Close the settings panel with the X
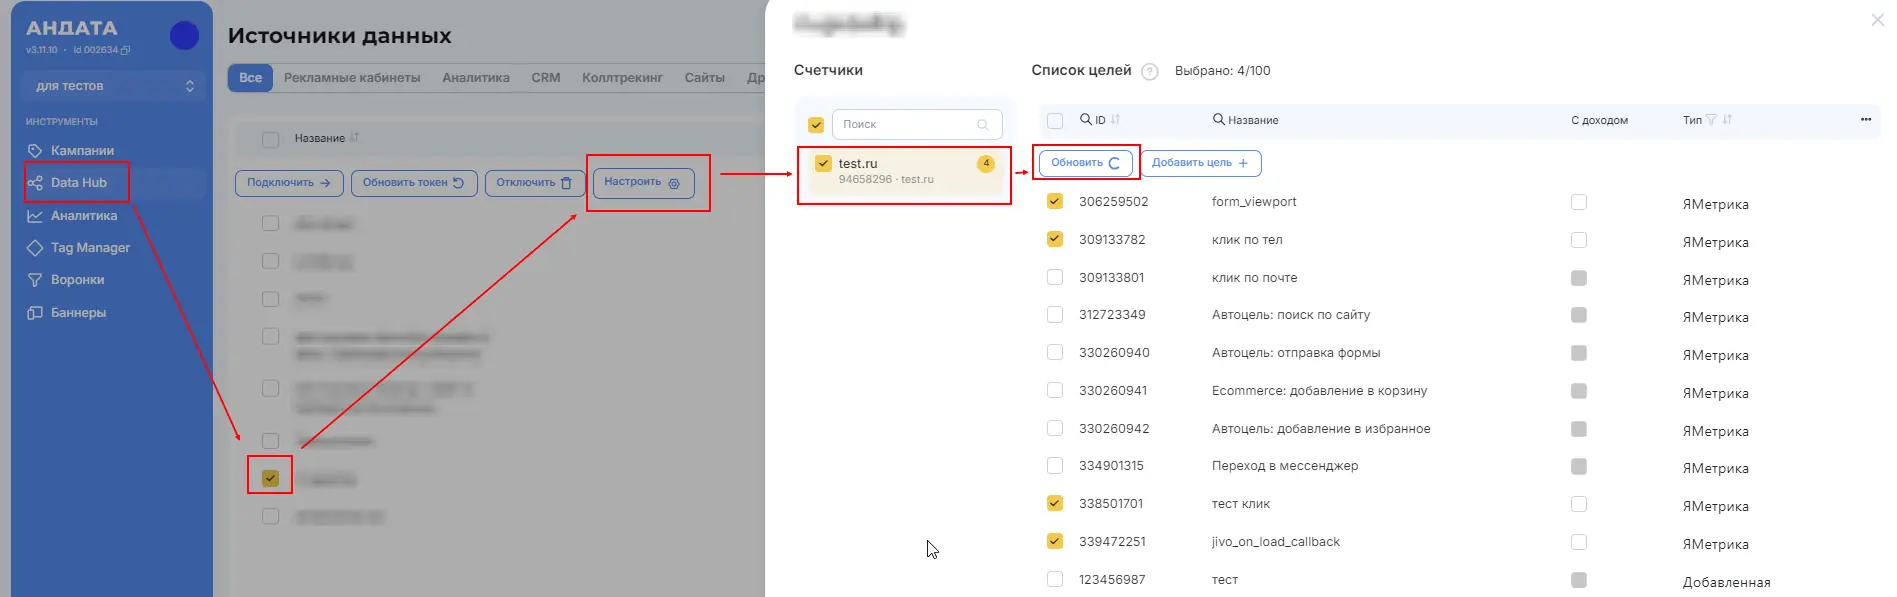 1877,20
